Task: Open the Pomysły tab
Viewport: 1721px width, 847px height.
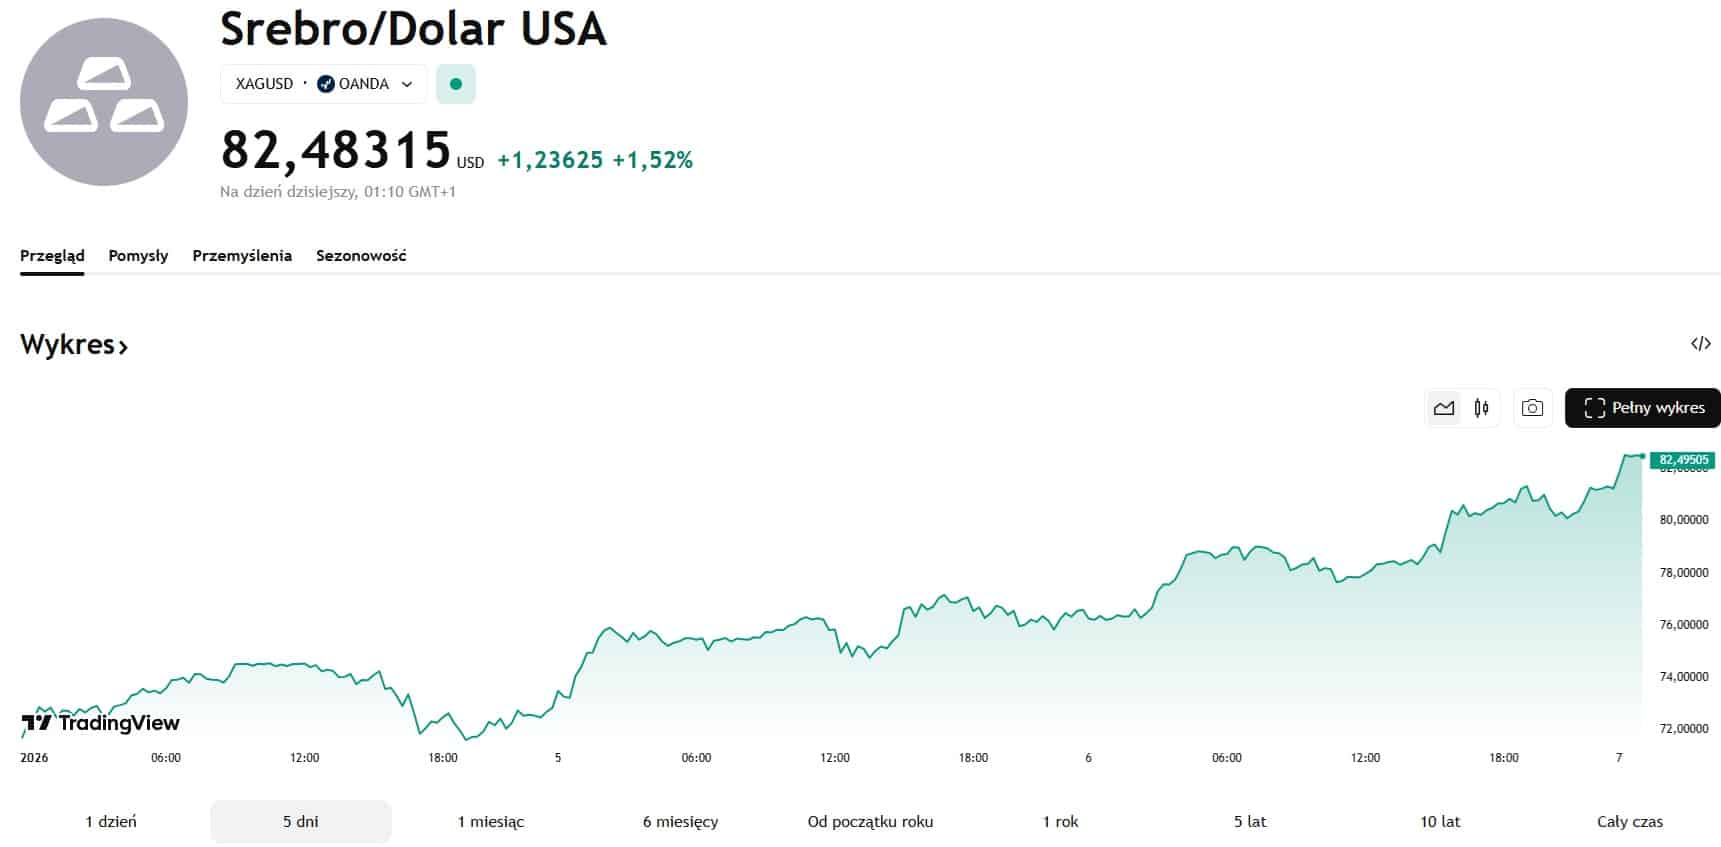Action: (138, 256)
